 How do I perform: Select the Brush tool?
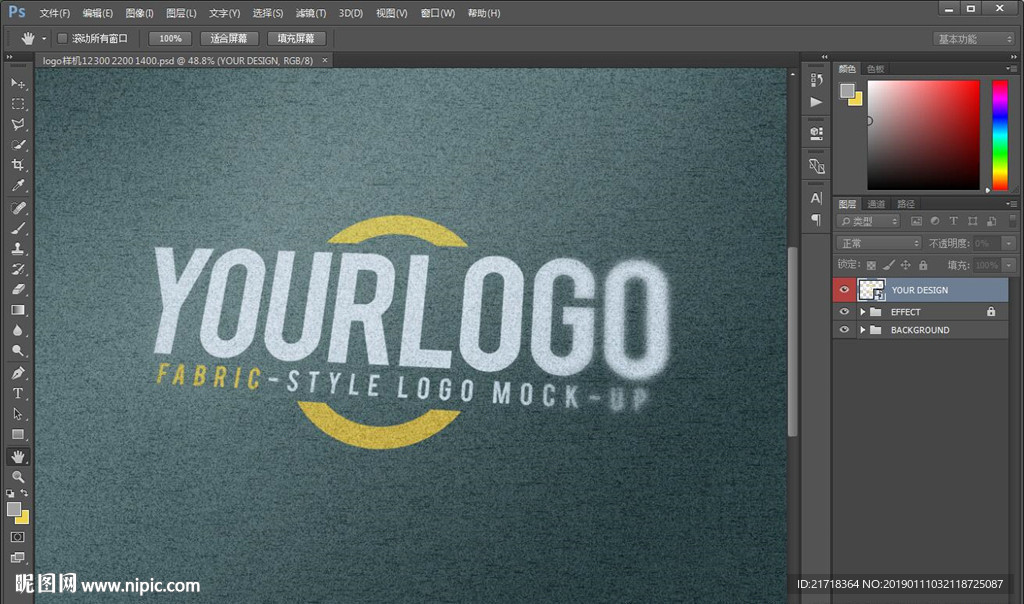point(18,228)
